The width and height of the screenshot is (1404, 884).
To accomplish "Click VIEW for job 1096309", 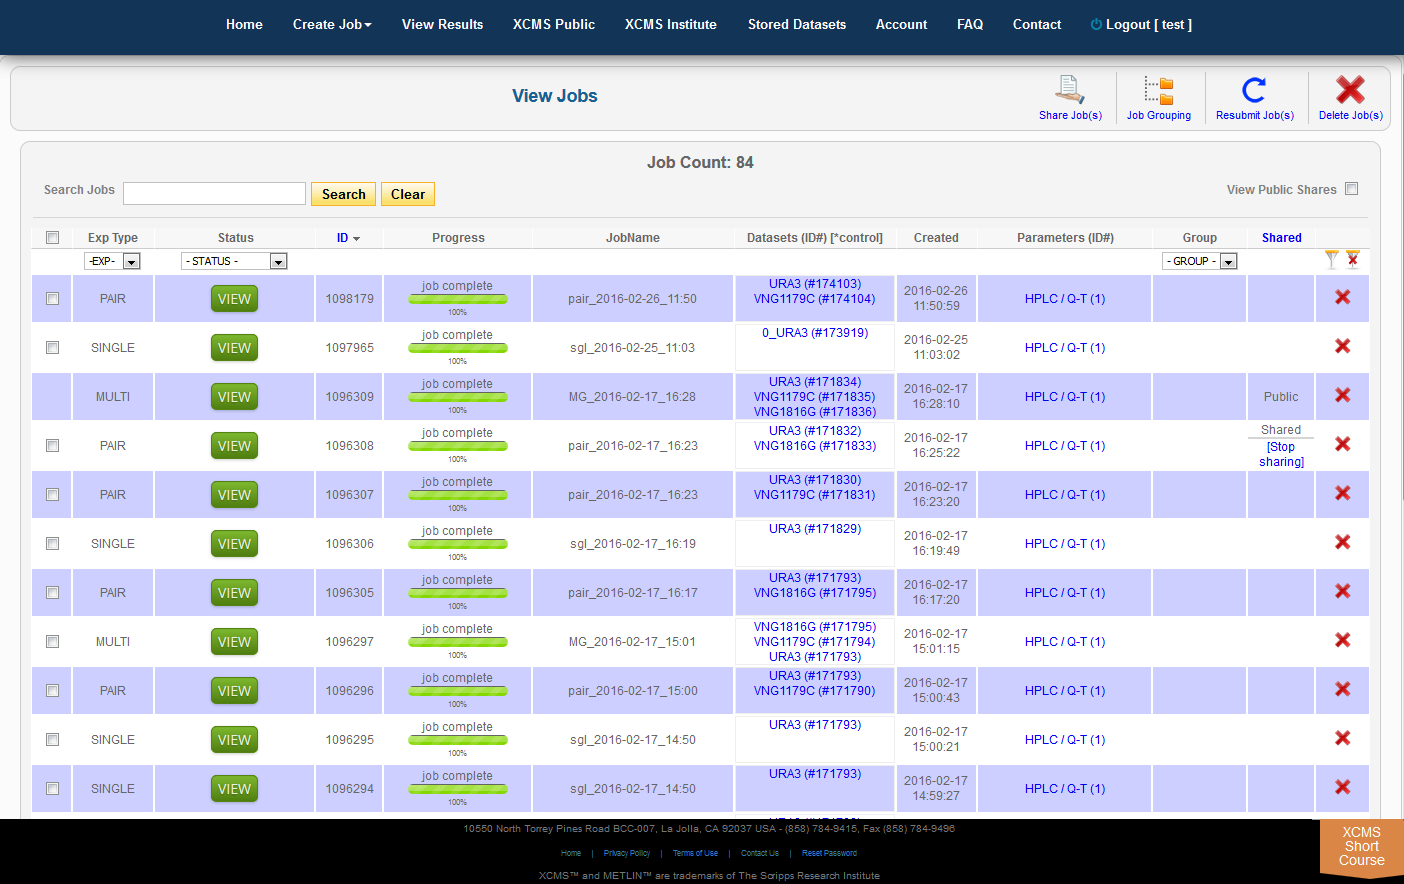I will pos(234,397).
